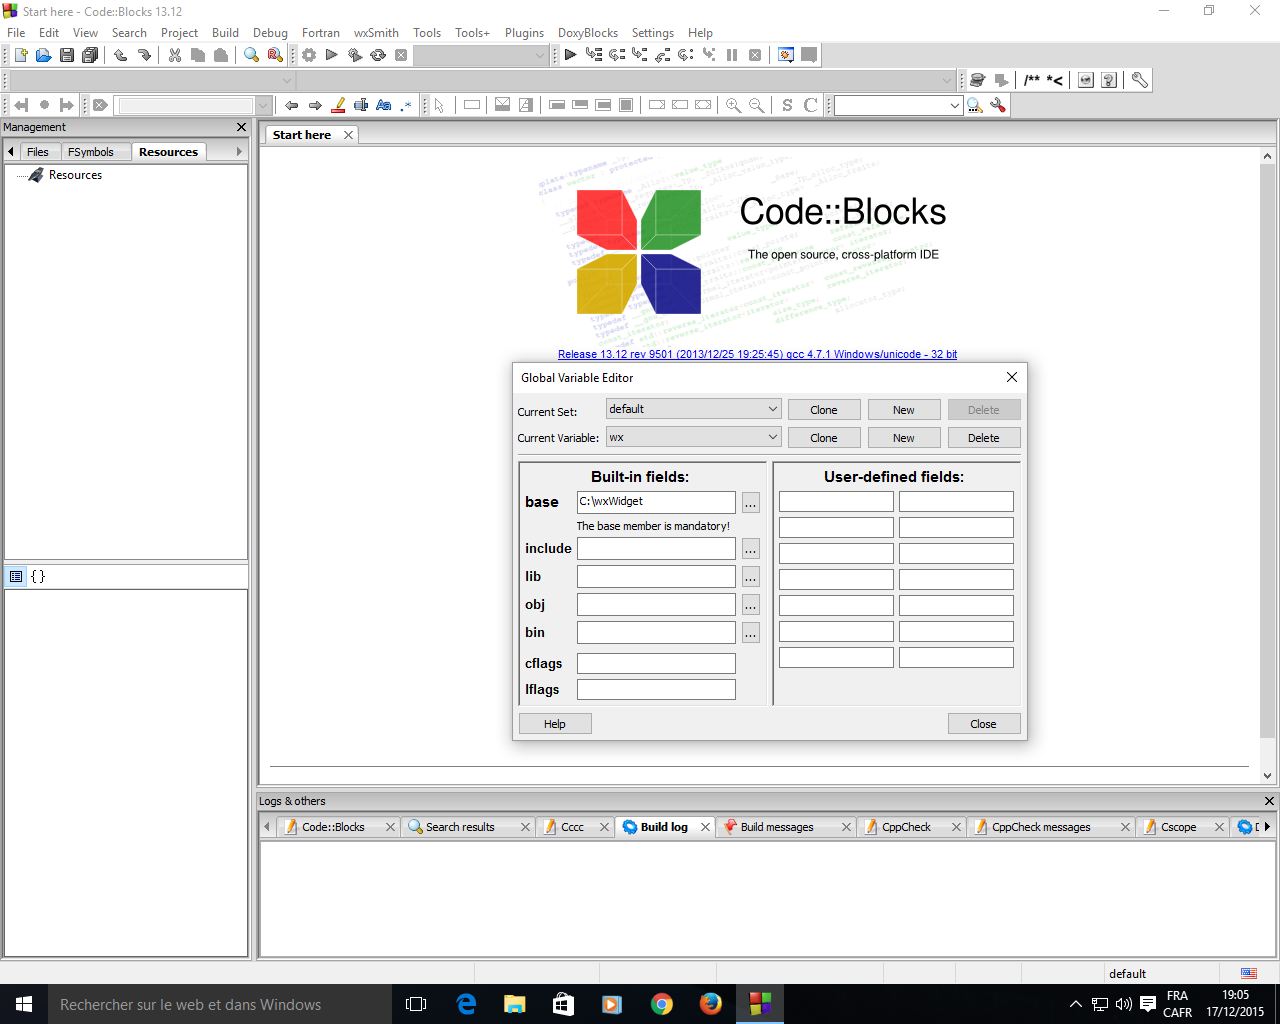Click the Break debugger pause icon
This screenshot has height=1024, width=1280.
coord(732,55)
